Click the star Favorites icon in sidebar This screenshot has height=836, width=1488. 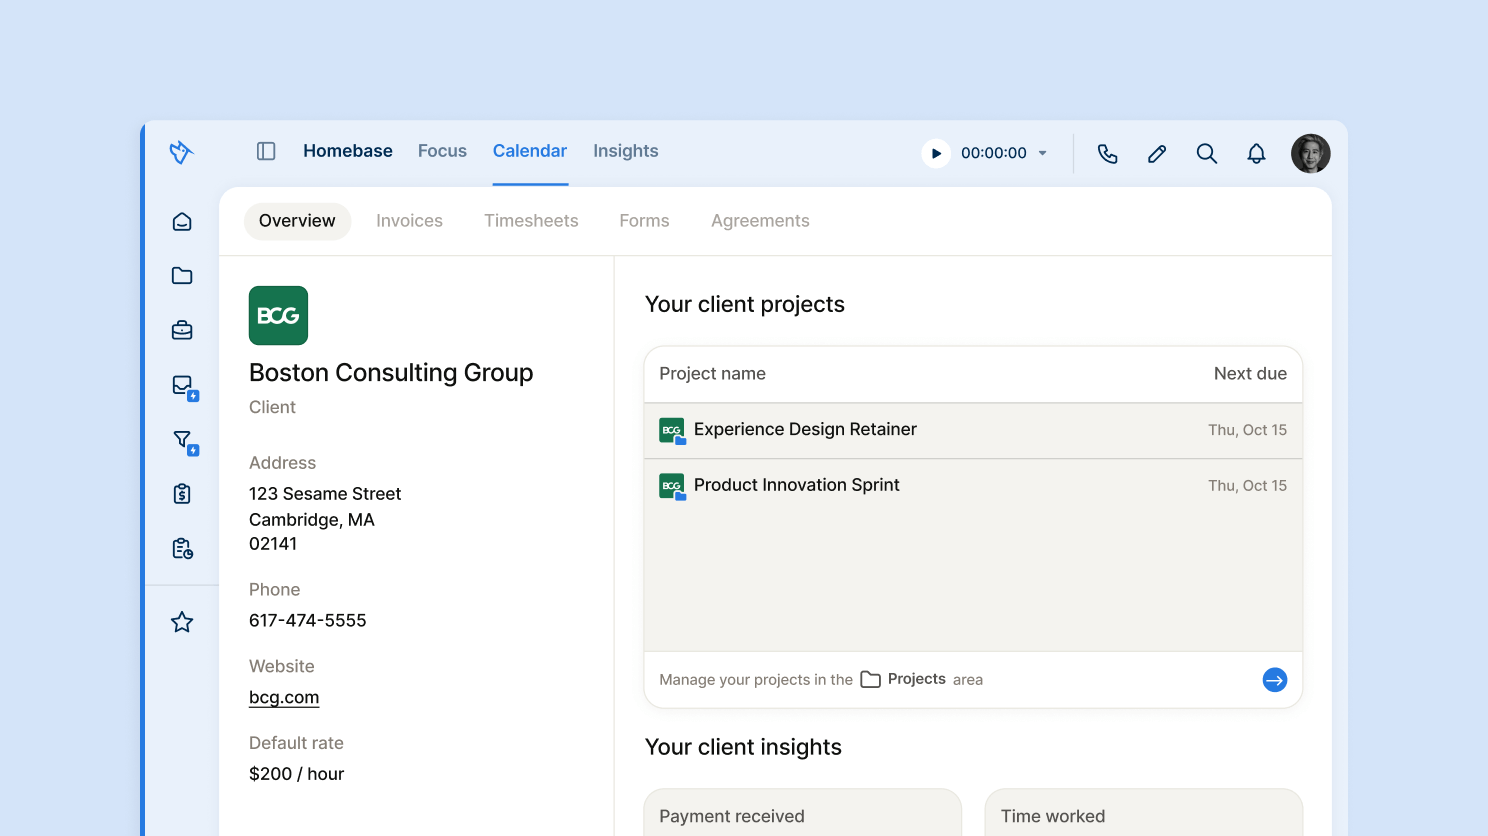click(x=182, y=622)
